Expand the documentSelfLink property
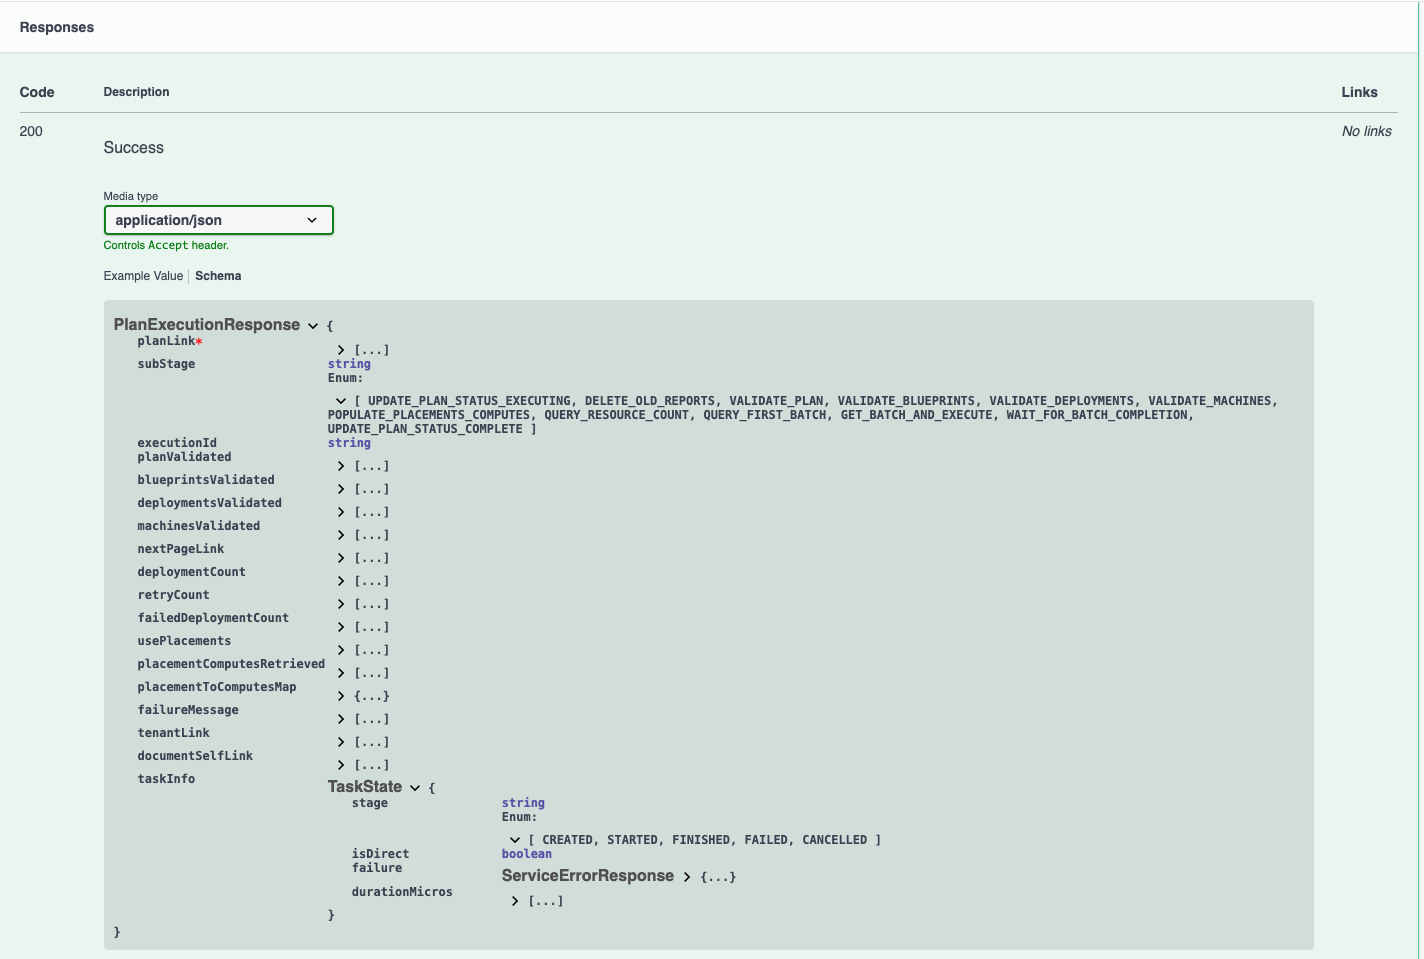The image size is (1424, 959). click(341, 765)
